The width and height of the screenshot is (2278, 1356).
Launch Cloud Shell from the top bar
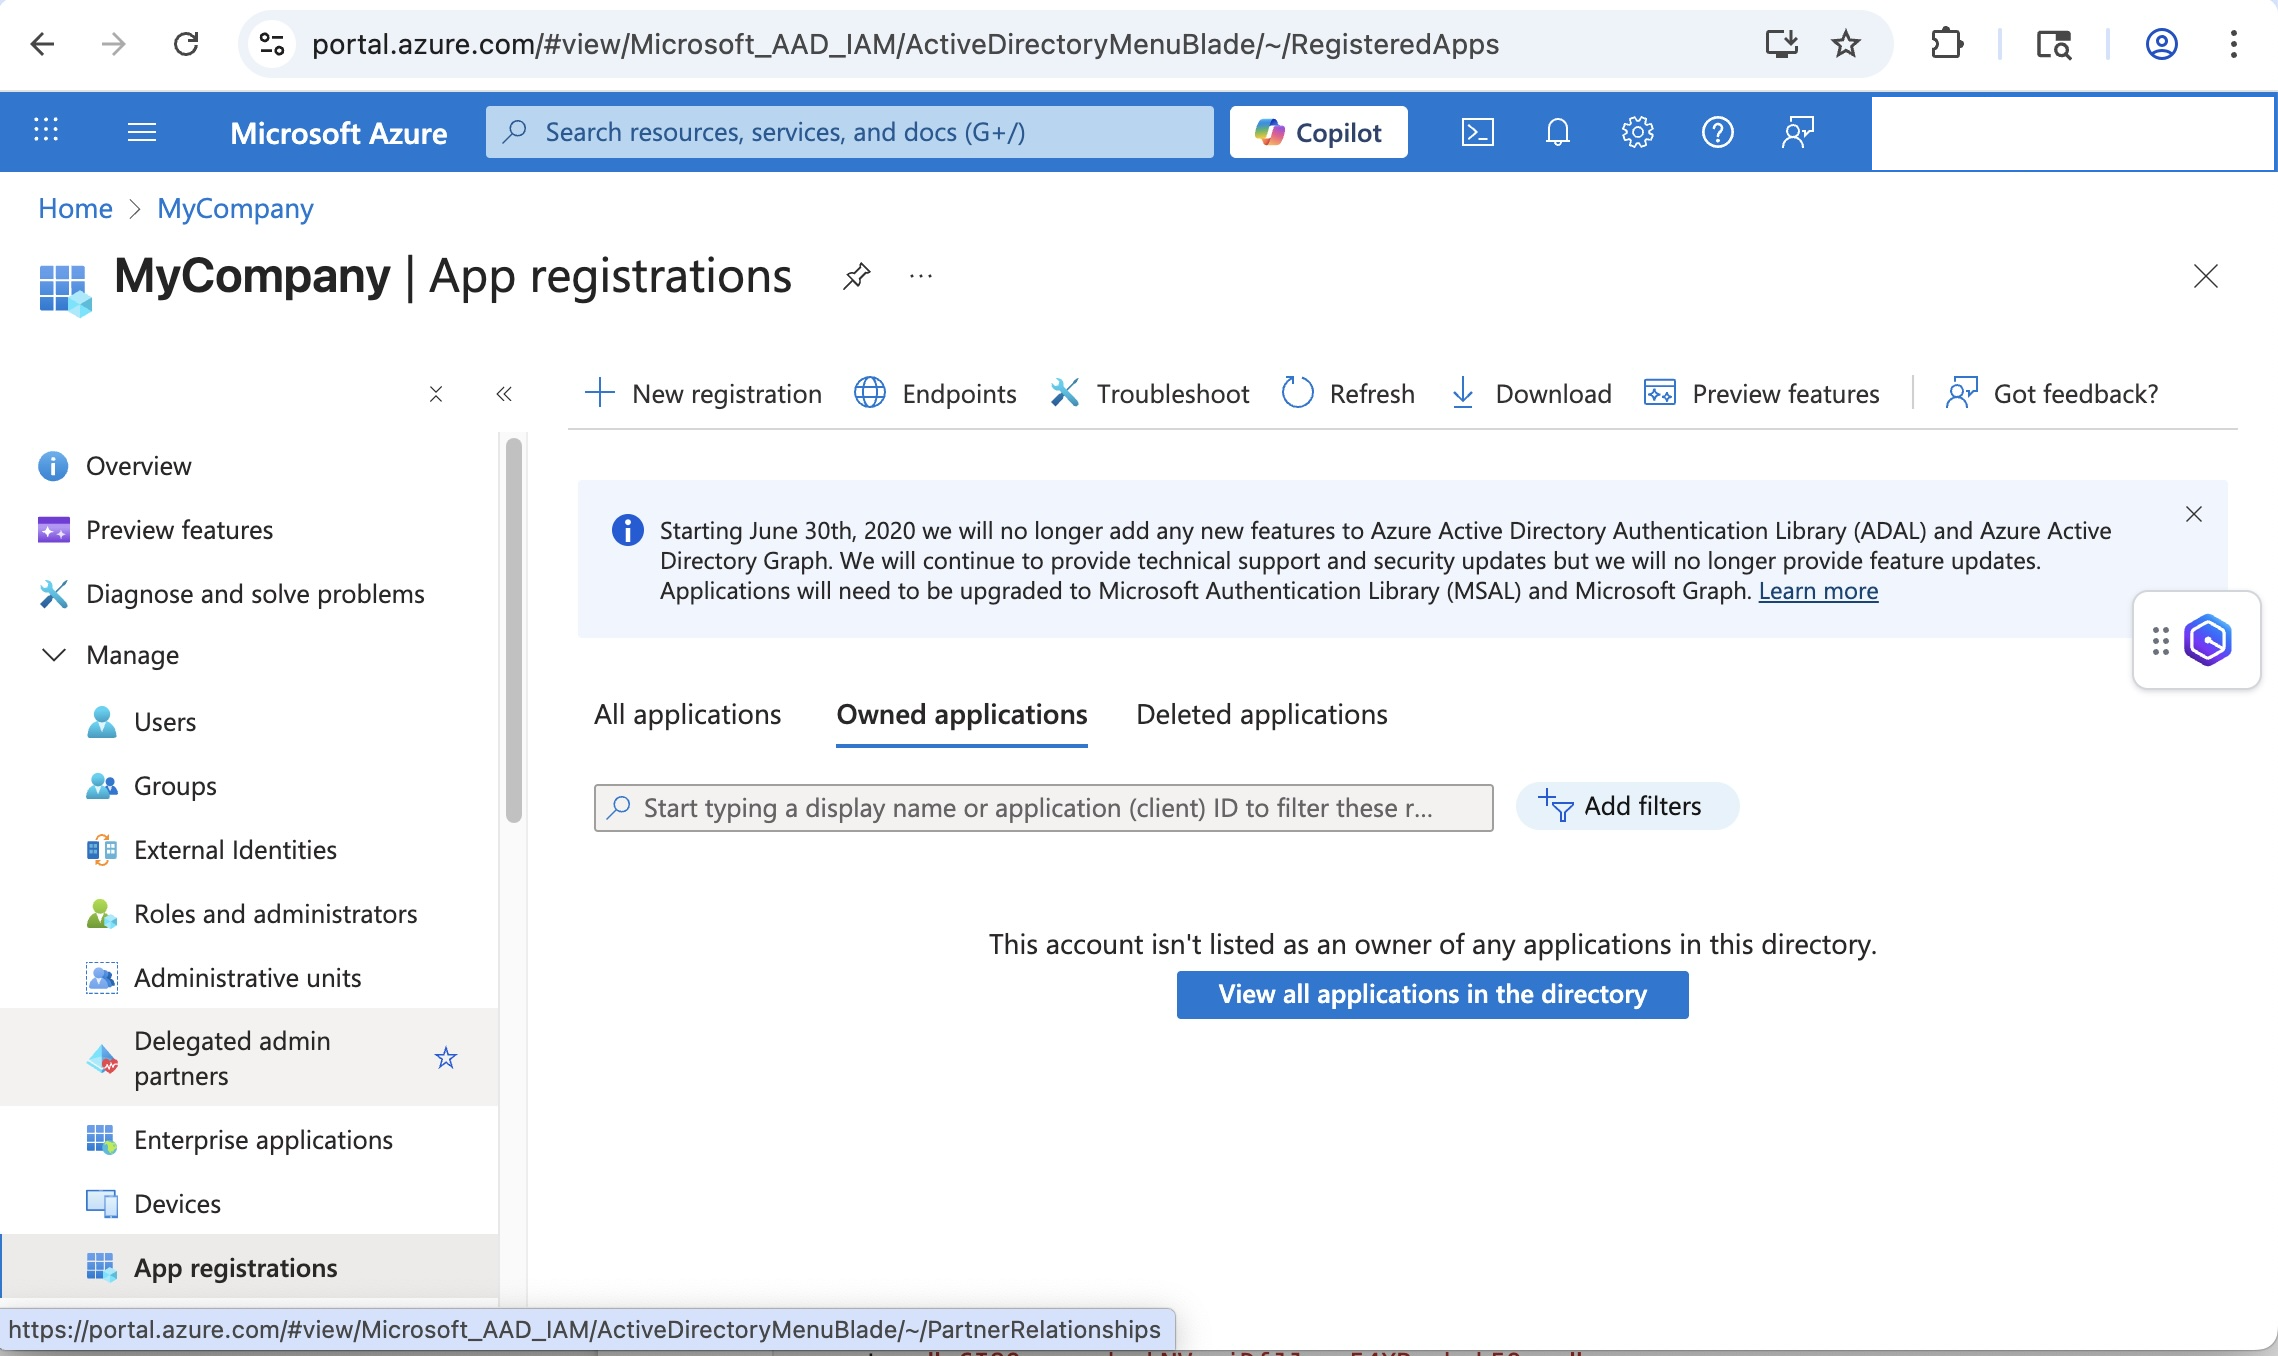[1478, 132]
